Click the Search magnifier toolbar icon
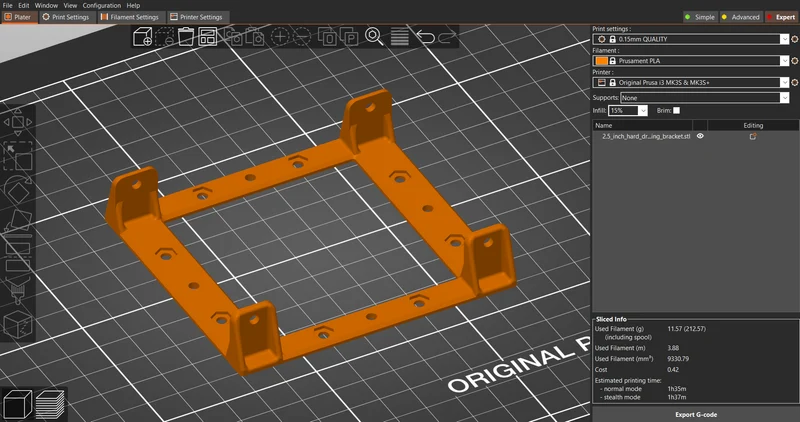 coord(374,37)
